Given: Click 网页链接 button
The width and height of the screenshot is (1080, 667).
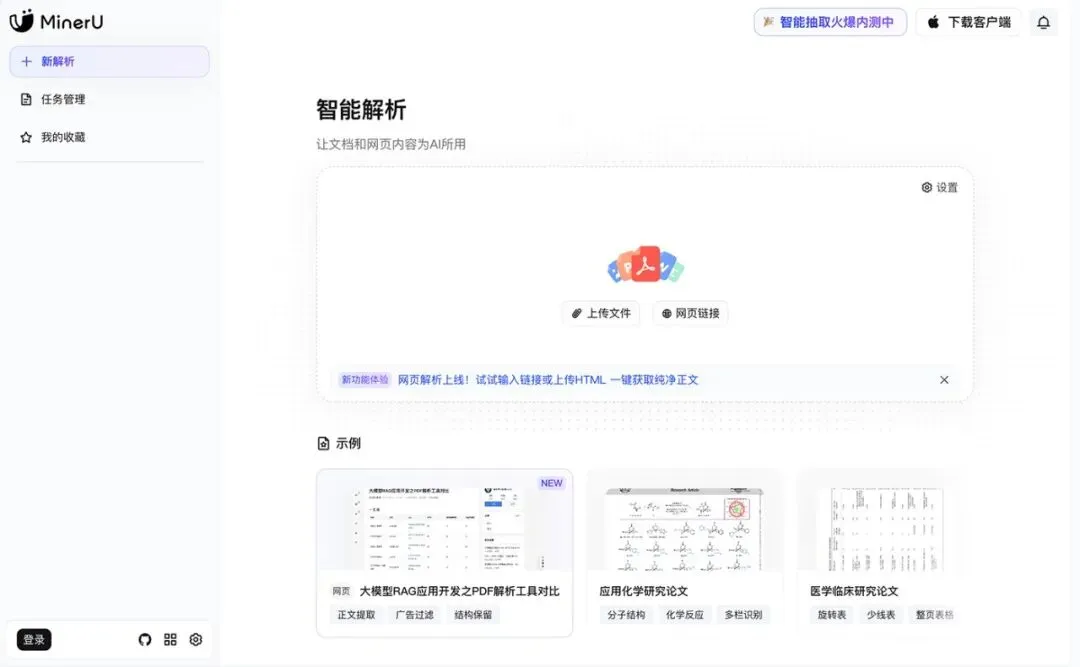Looking at the screenshot, I should (690, 314).
